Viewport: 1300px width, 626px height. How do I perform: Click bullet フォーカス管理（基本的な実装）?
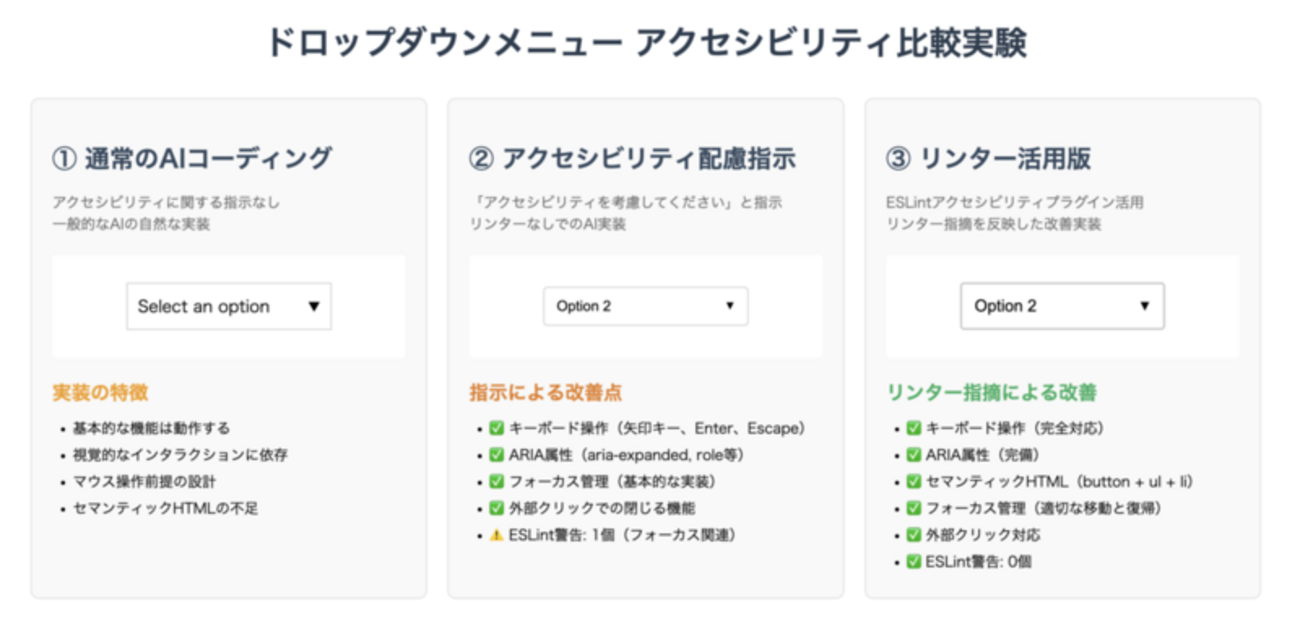(x=602, y=482)
